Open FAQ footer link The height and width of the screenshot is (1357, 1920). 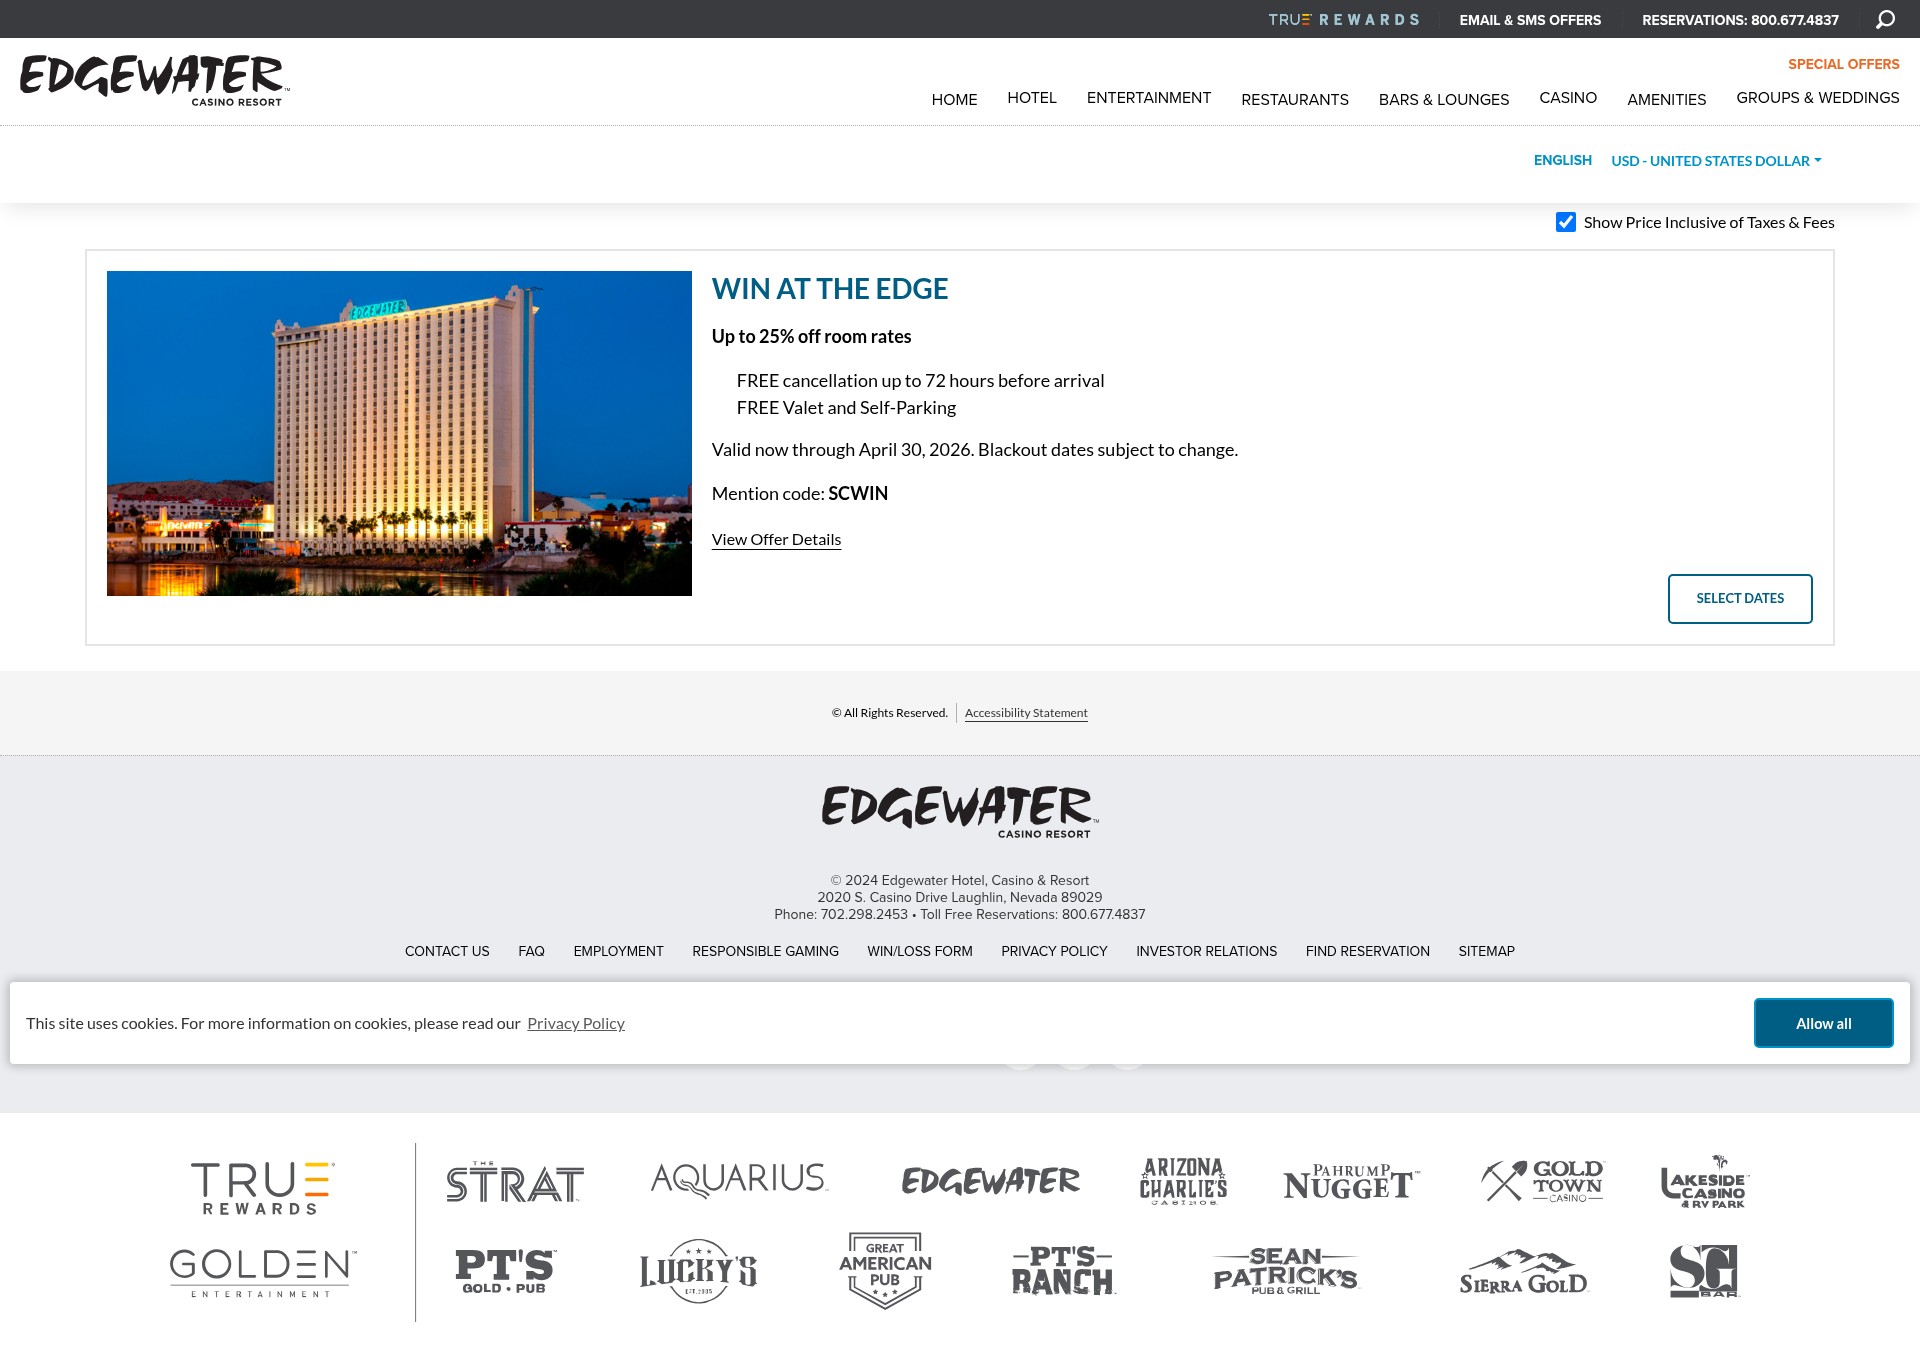[x=531, y=951]
